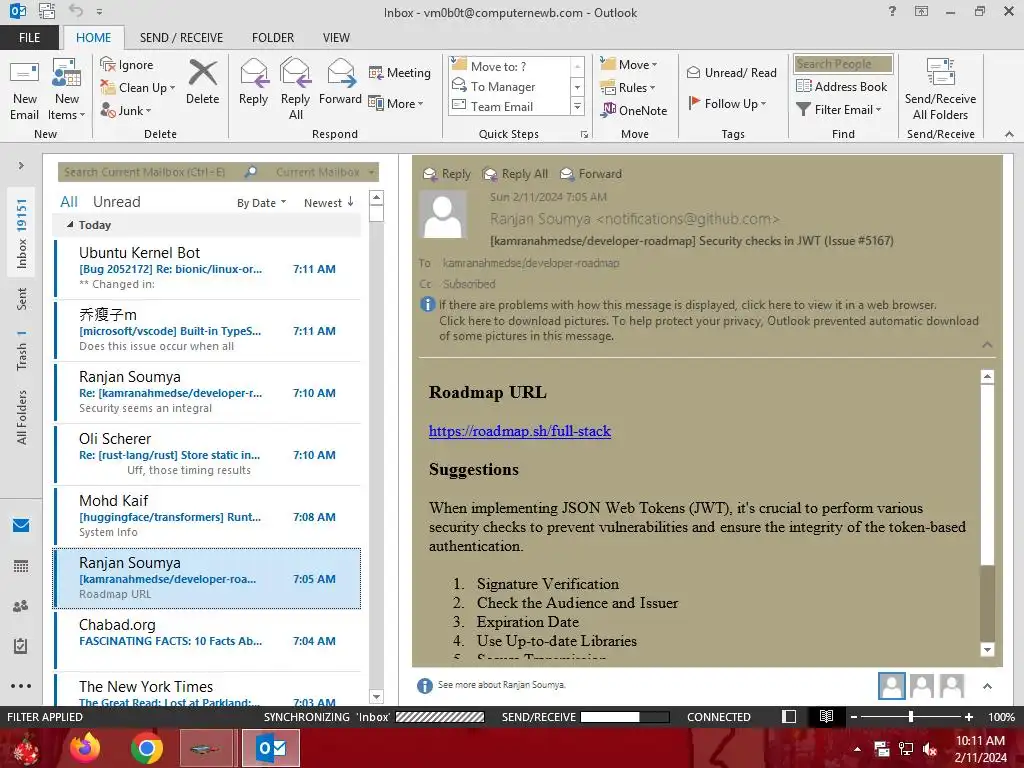Switch to the SEND / RECEIVE tab
1024x768 pixels.
point(181,38)
